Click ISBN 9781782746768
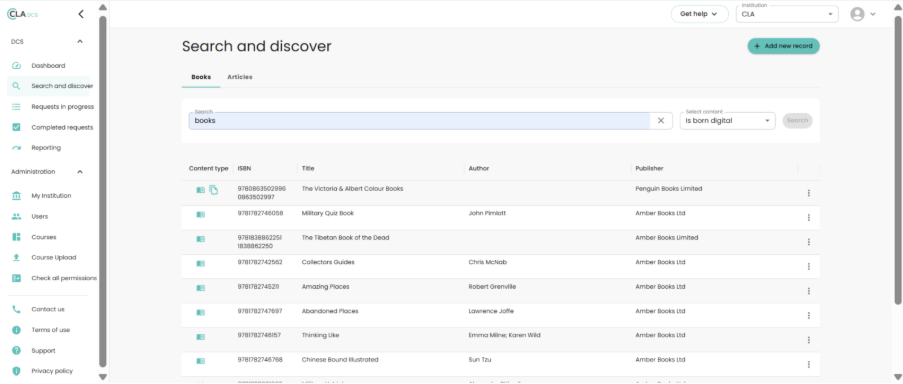This screenshot has width=903, height=384. [x=260, y=360]
